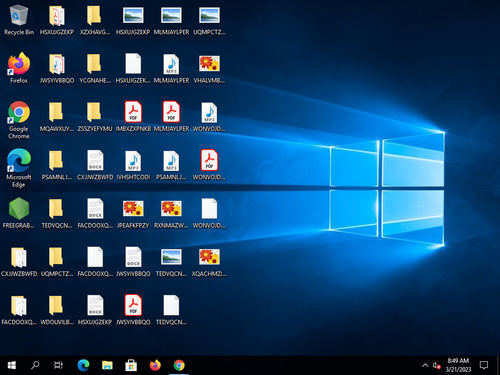Select the PSAMNLJ MP3 audio file
This screenshot has width=500, height=375.
click(171, 165)
